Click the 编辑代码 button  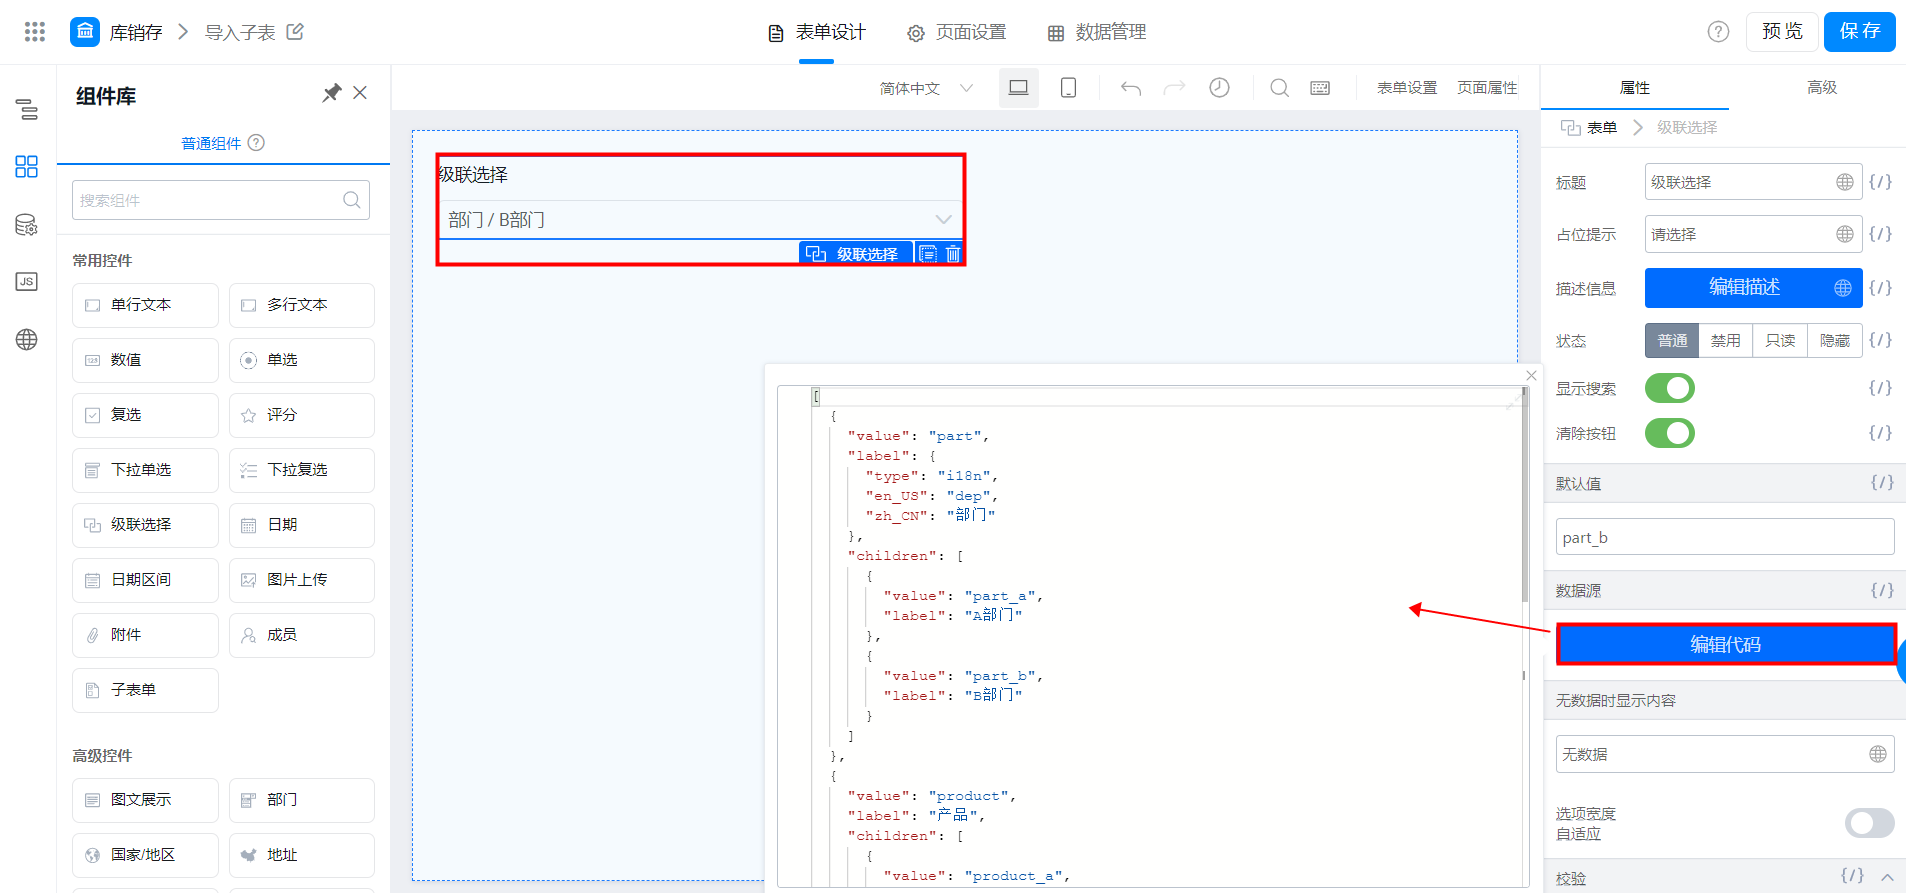point(1726,644)
